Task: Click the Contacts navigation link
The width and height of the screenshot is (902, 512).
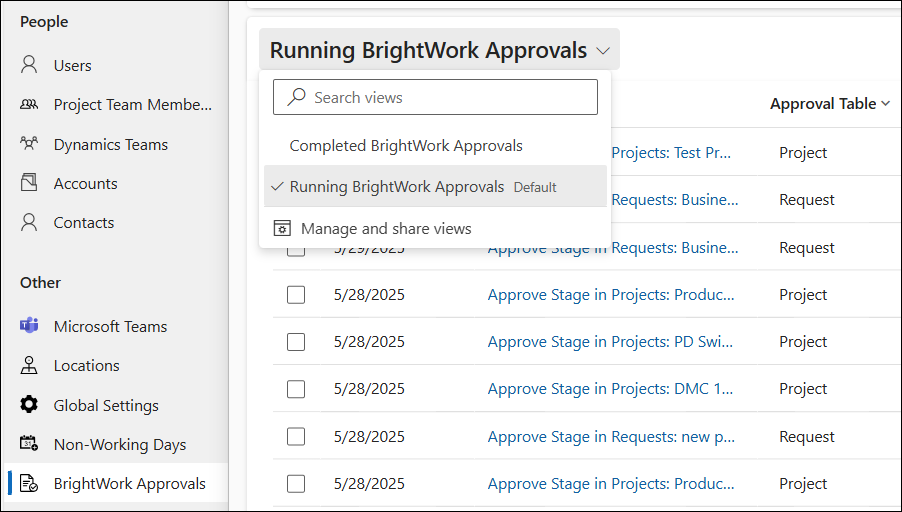Action: tap(84, 223)
